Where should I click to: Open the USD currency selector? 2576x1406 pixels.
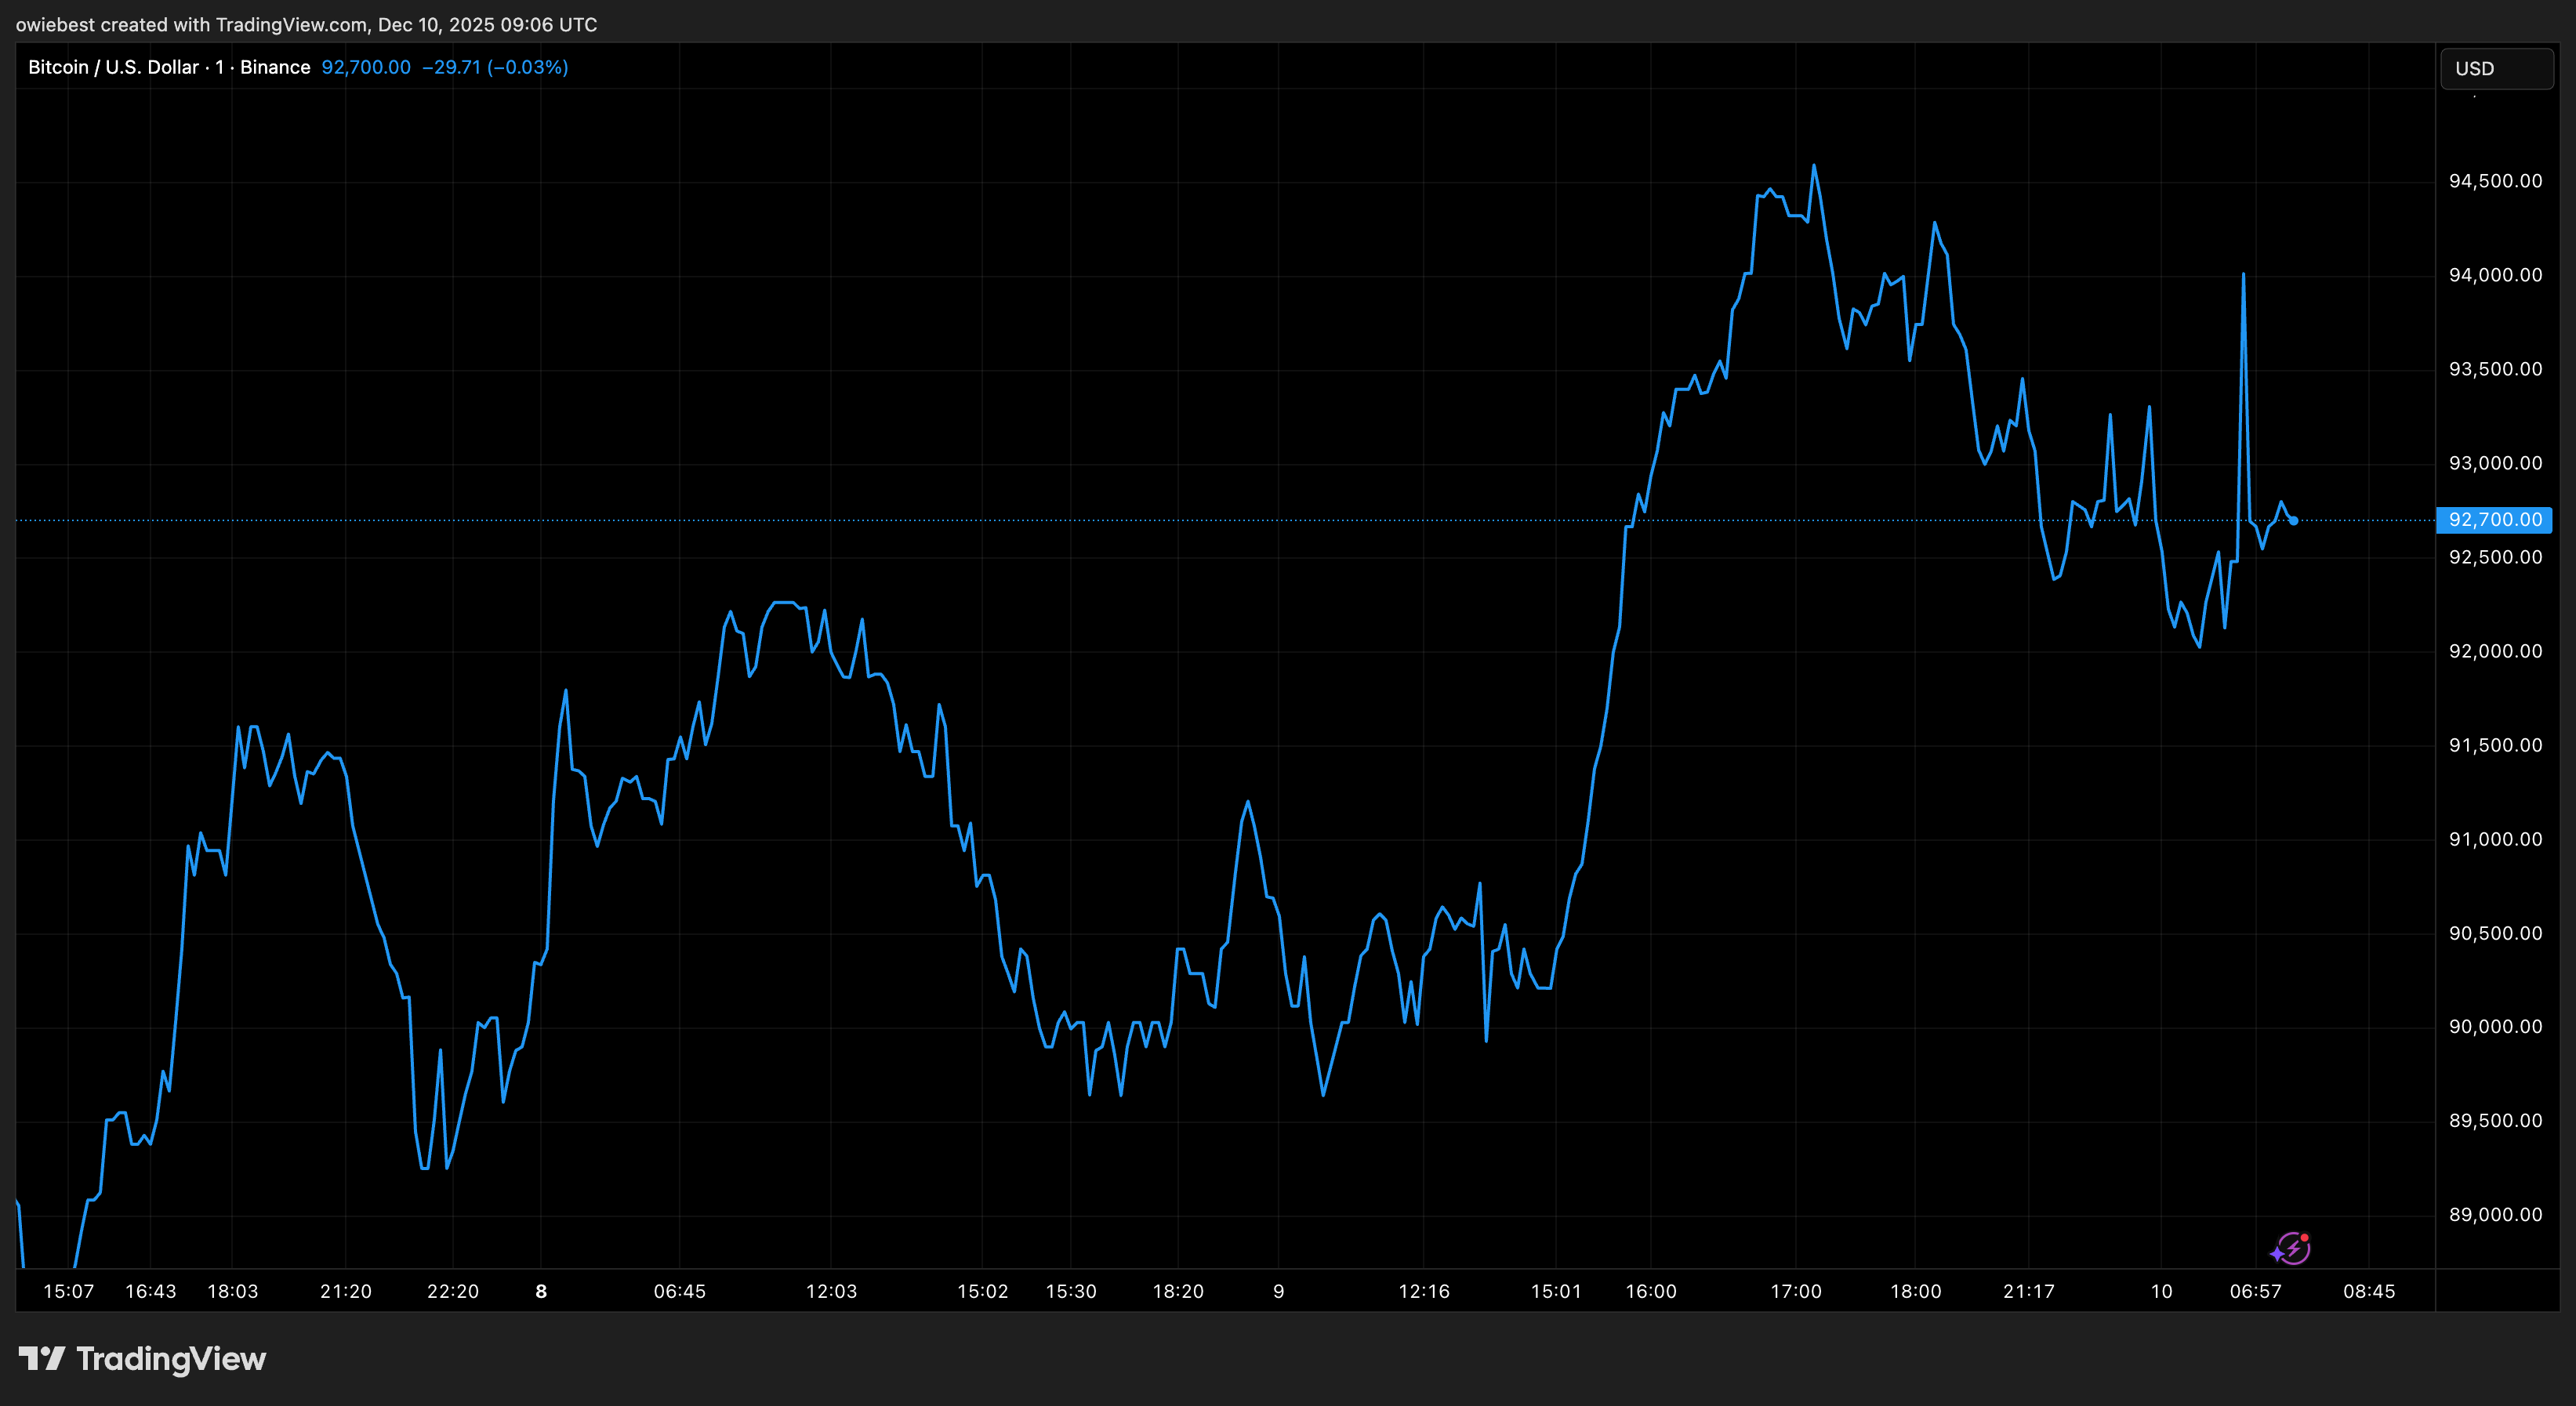(x=2496, y=69)
